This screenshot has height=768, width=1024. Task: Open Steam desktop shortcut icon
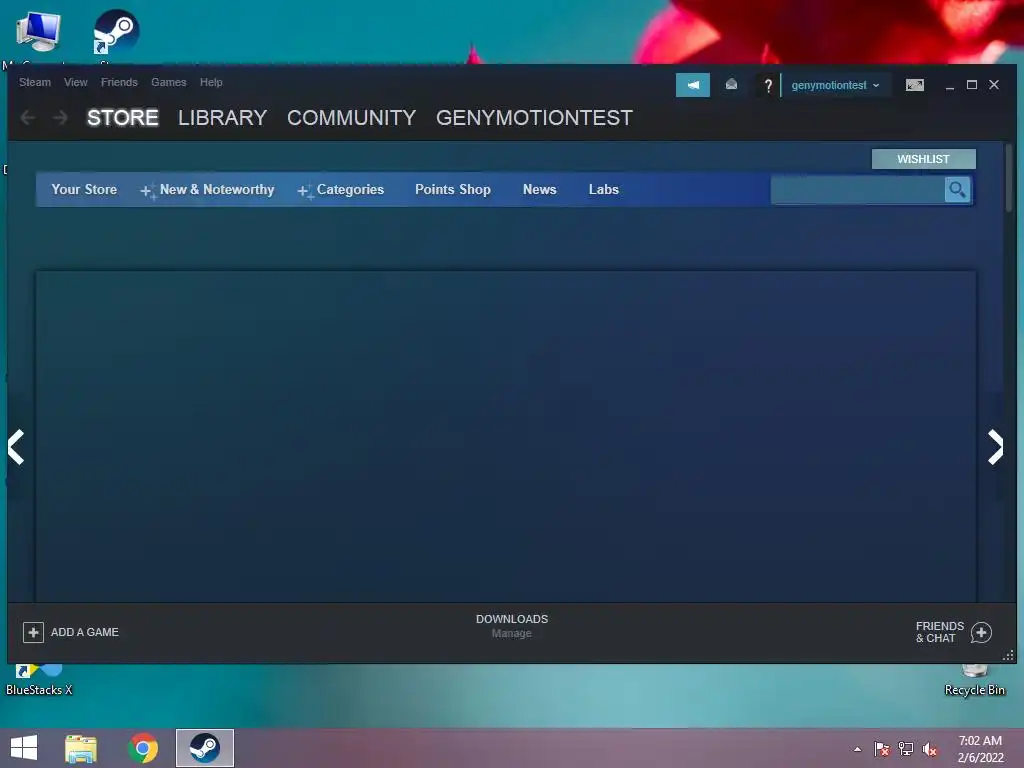[x=116, y=33]
